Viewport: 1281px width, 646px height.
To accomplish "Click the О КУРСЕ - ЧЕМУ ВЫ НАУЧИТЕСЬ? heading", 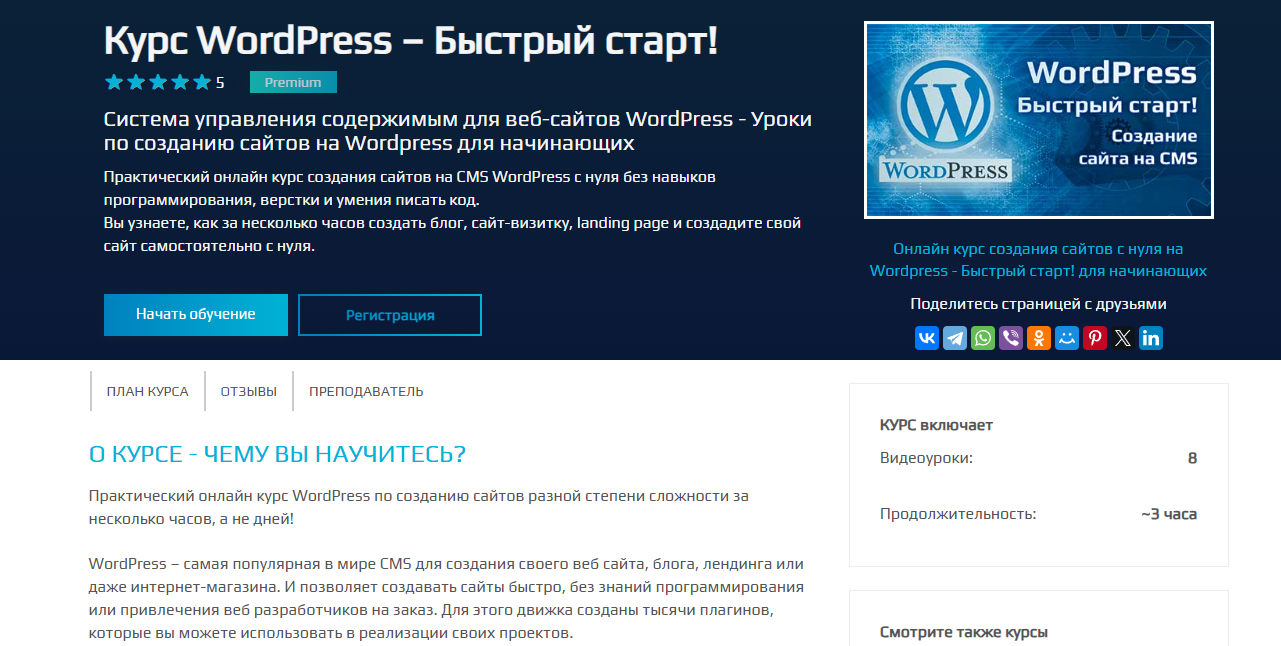I will coord(278,454).
